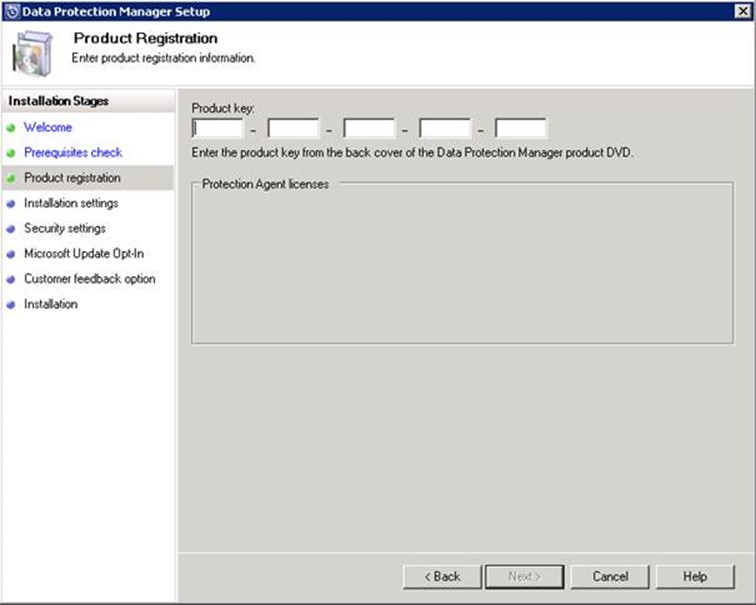
Task: Select the Installation settings stage
Action: [x=71, y=203]
